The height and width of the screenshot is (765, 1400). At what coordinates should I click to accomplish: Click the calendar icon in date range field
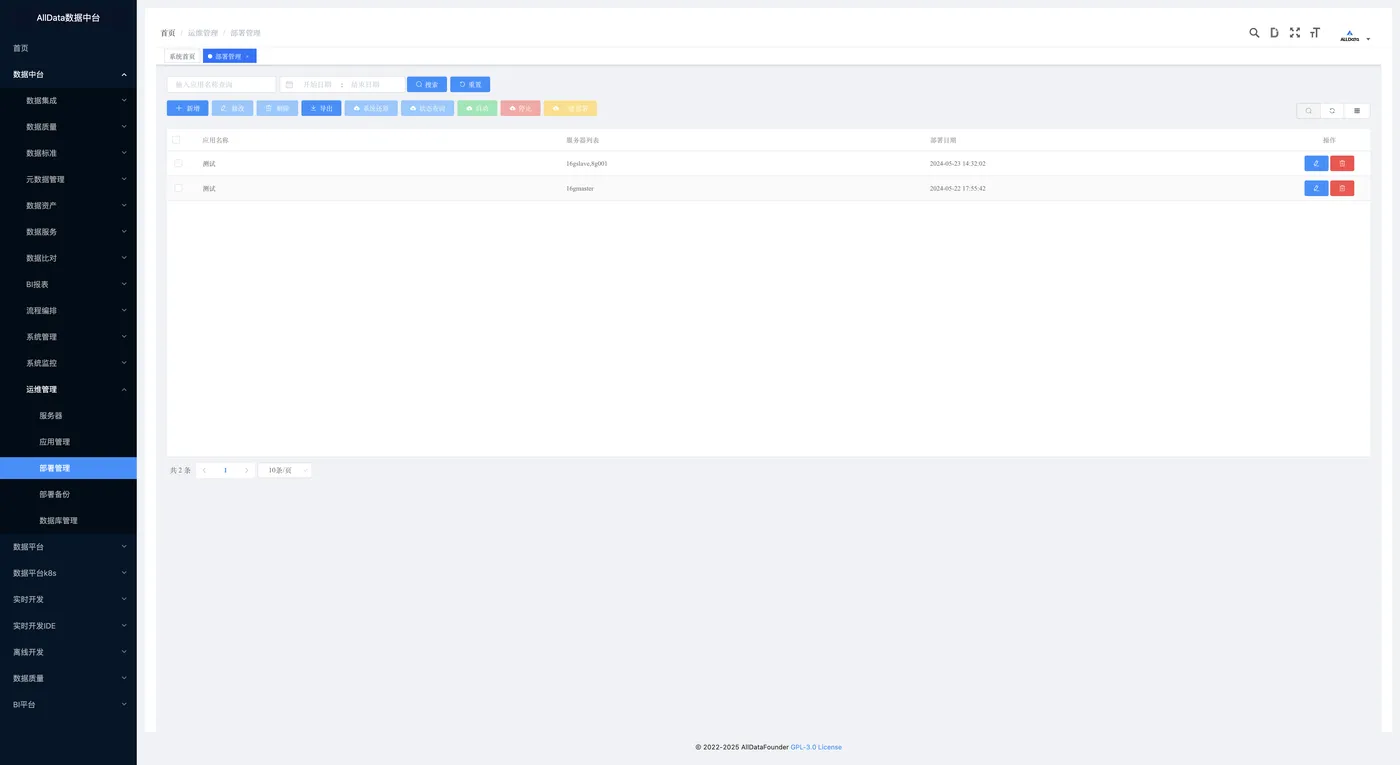289,85
